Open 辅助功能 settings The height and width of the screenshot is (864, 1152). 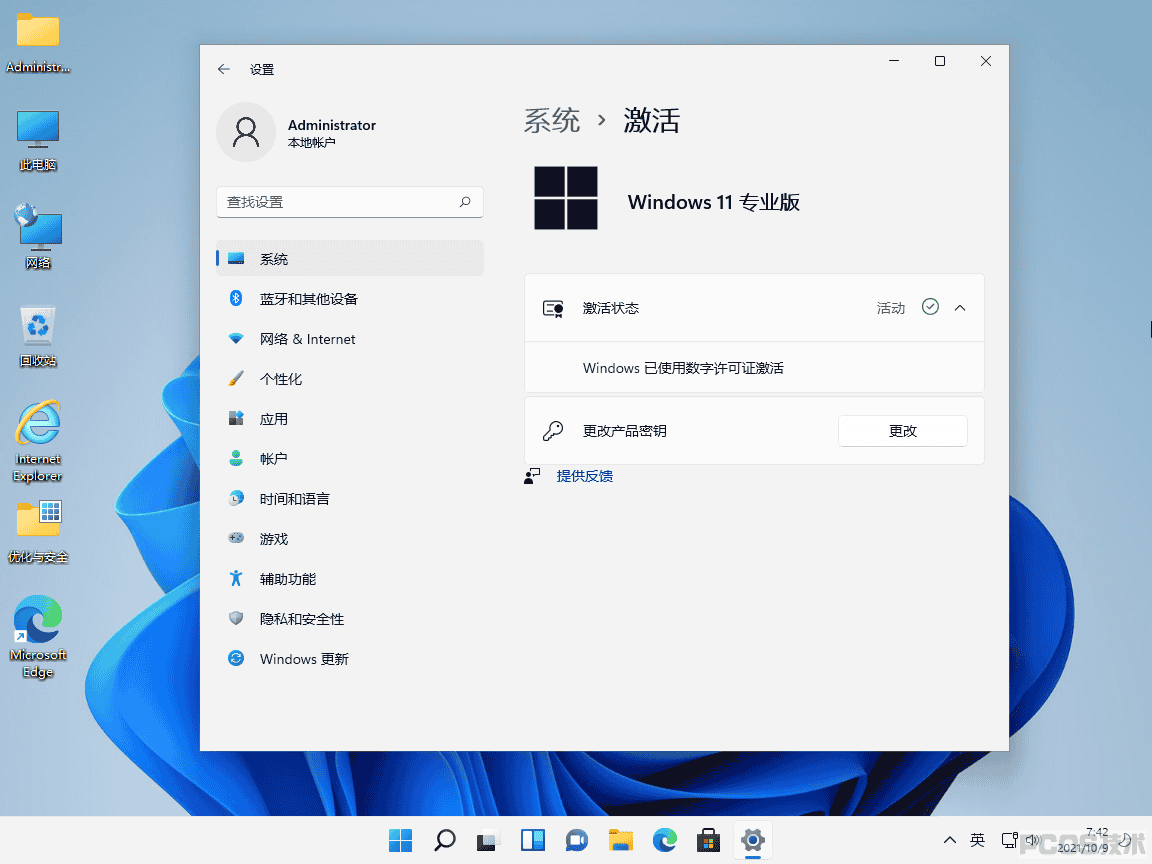click(x=350, y=579)
